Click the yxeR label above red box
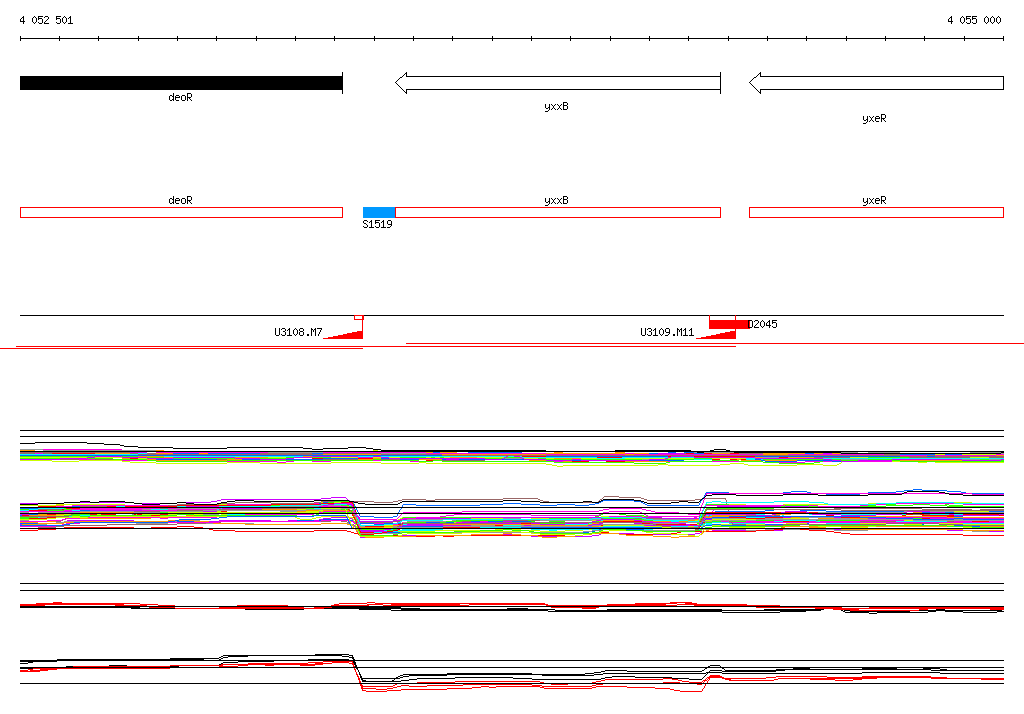The height and width of the screenshot is (714, 1024). pos(874,201)
